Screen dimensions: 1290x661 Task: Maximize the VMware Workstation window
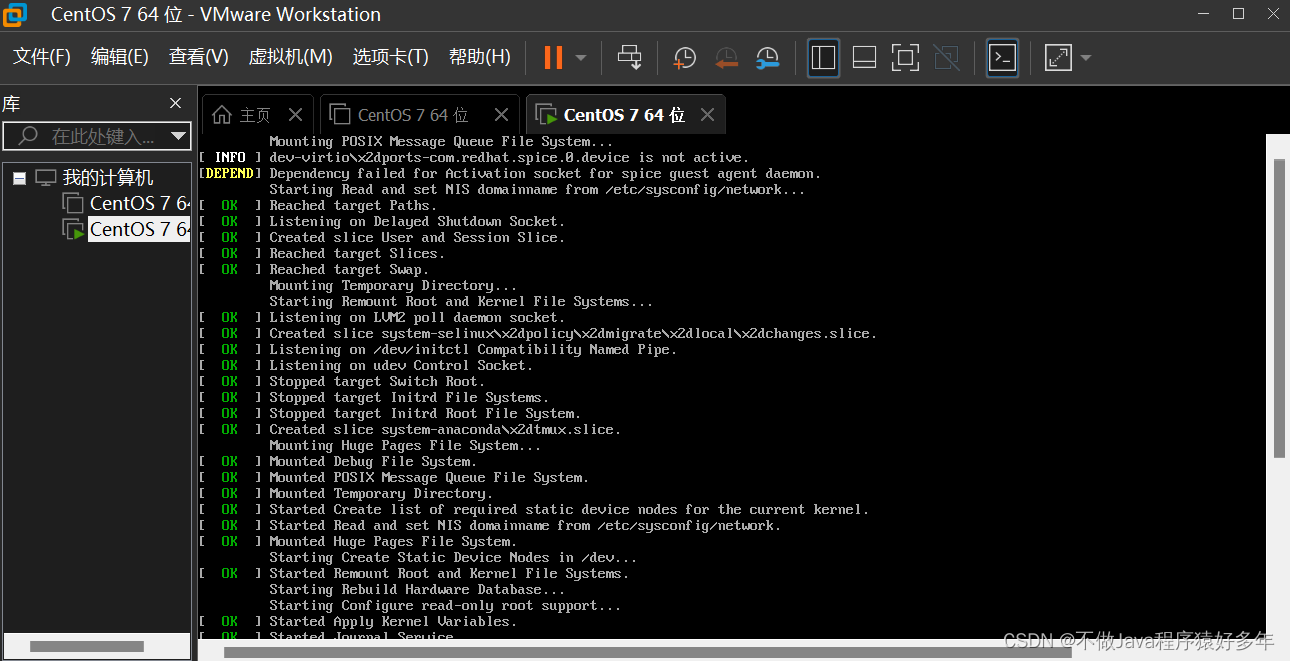(1238, 14)
